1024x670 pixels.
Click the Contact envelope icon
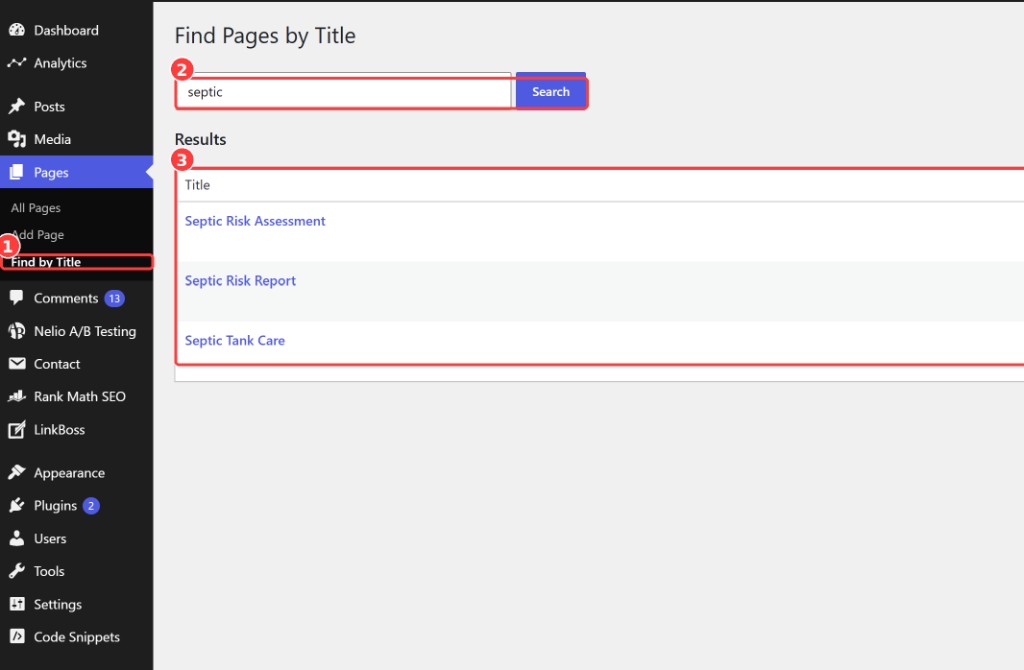pyautogui.click(x=17, y=364)
